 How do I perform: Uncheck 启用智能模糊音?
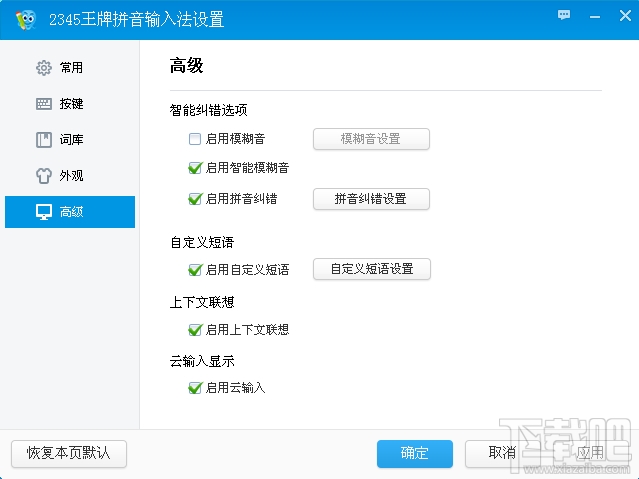(x=195, y=168)
